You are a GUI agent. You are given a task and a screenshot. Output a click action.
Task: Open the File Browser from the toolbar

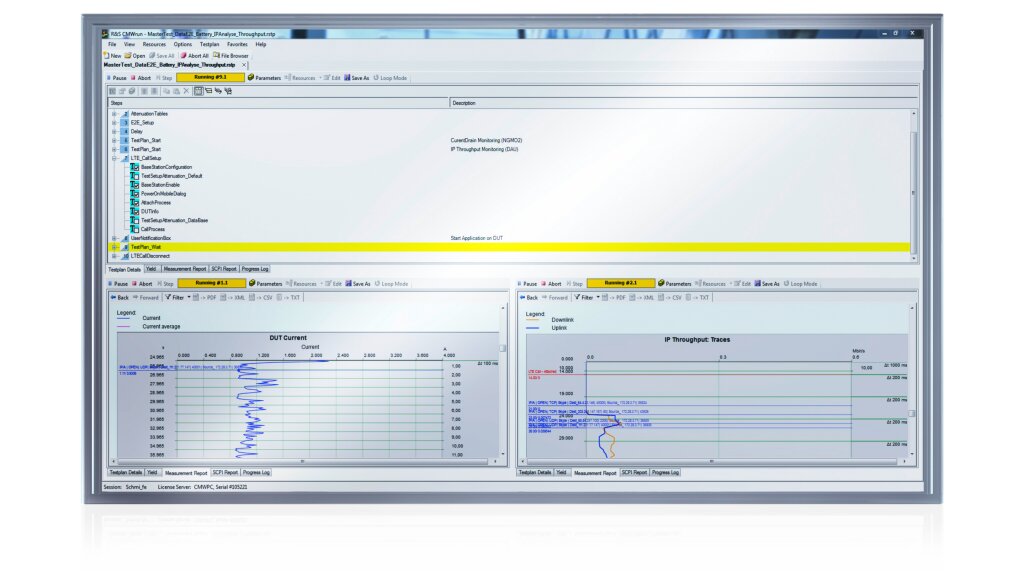pyautogui.click(x=231, y=56)
